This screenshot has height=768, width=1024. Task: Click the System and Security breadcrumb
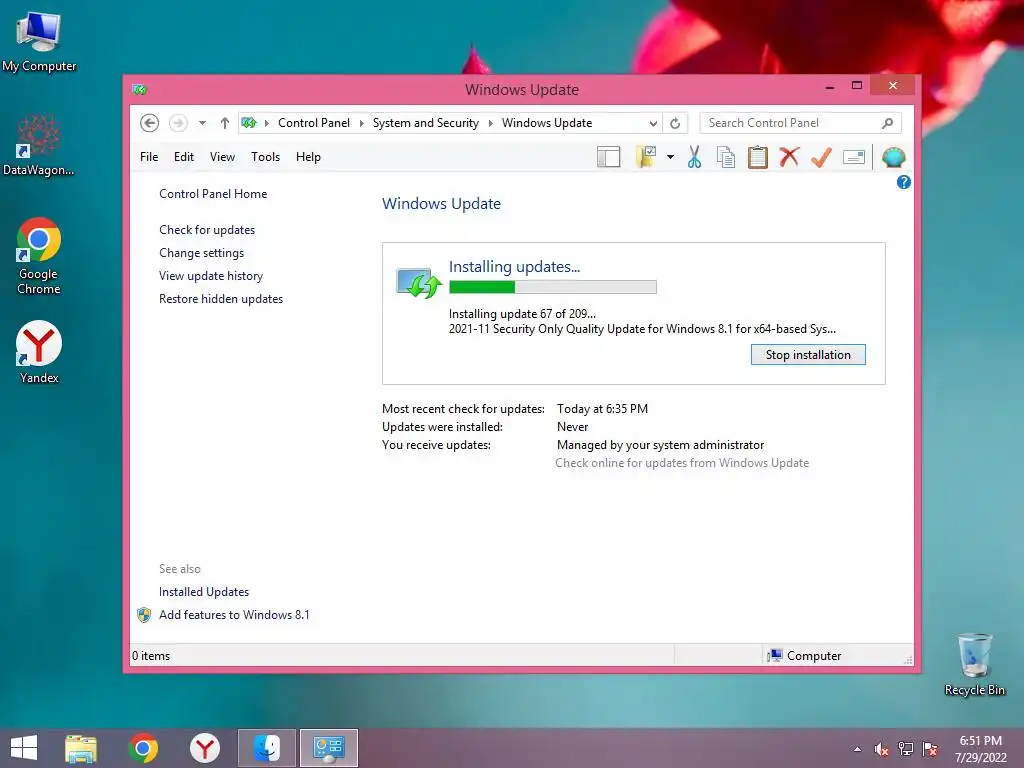pos(426,123)
